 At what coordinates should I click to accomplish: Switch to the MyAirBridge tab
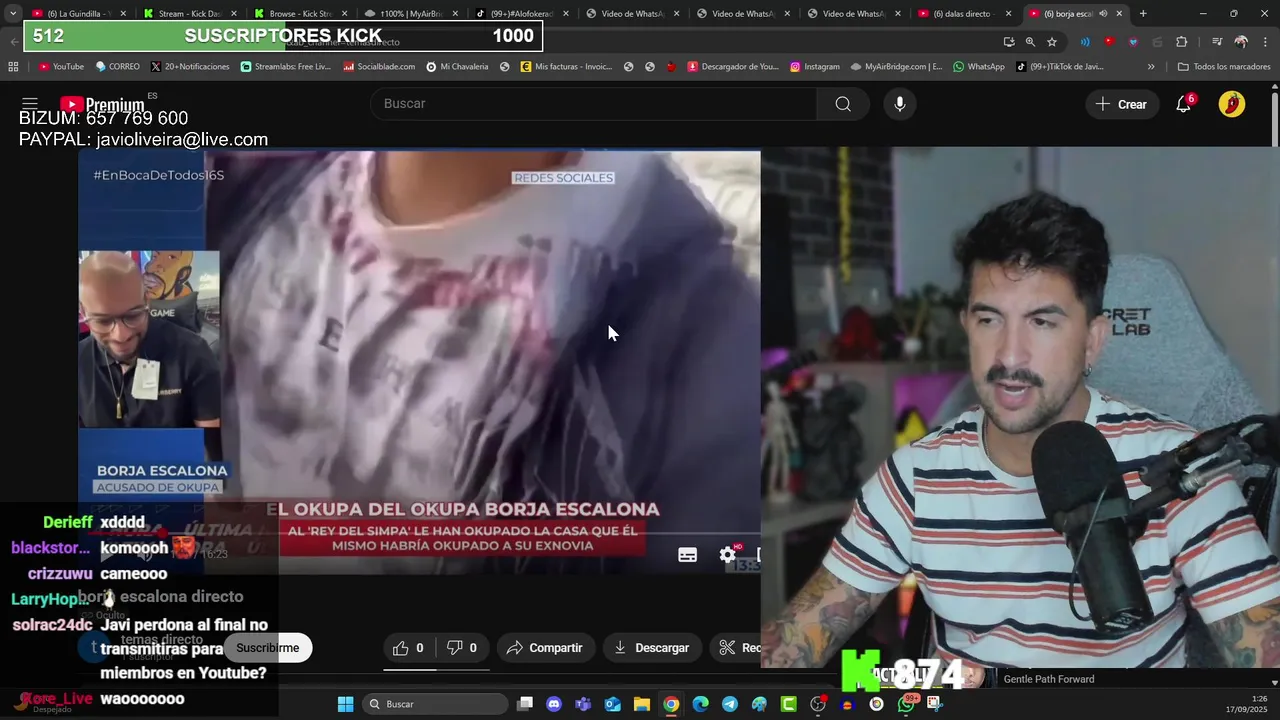click(x=412, y=14)
